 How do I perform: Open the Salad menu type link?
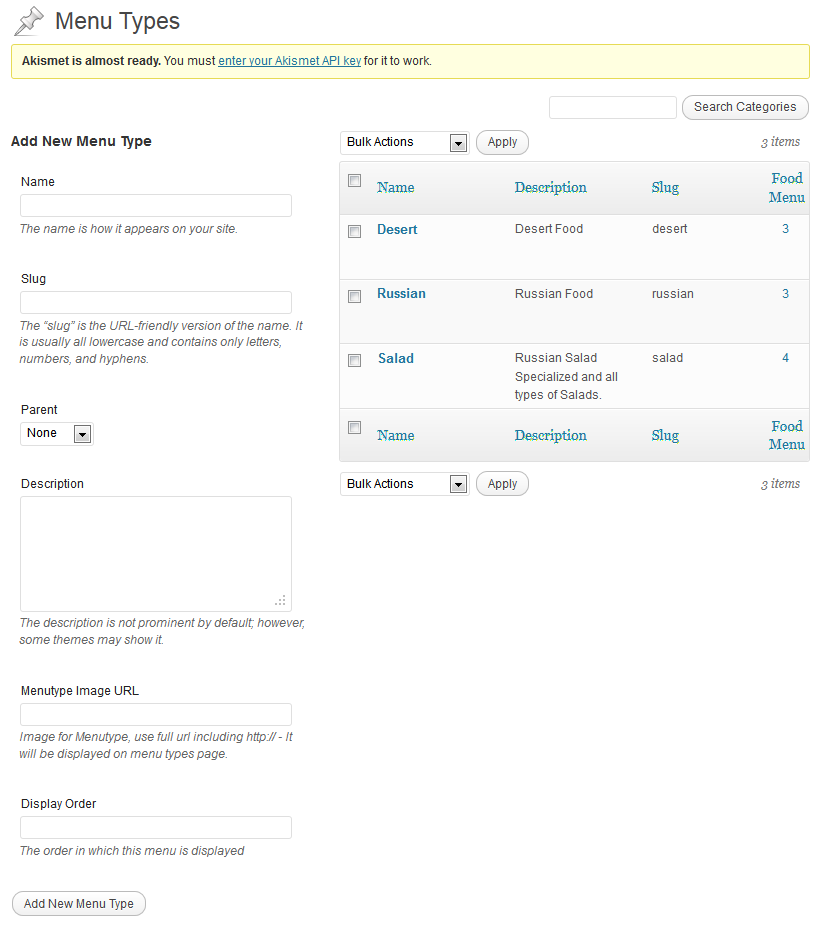point(396,359)
